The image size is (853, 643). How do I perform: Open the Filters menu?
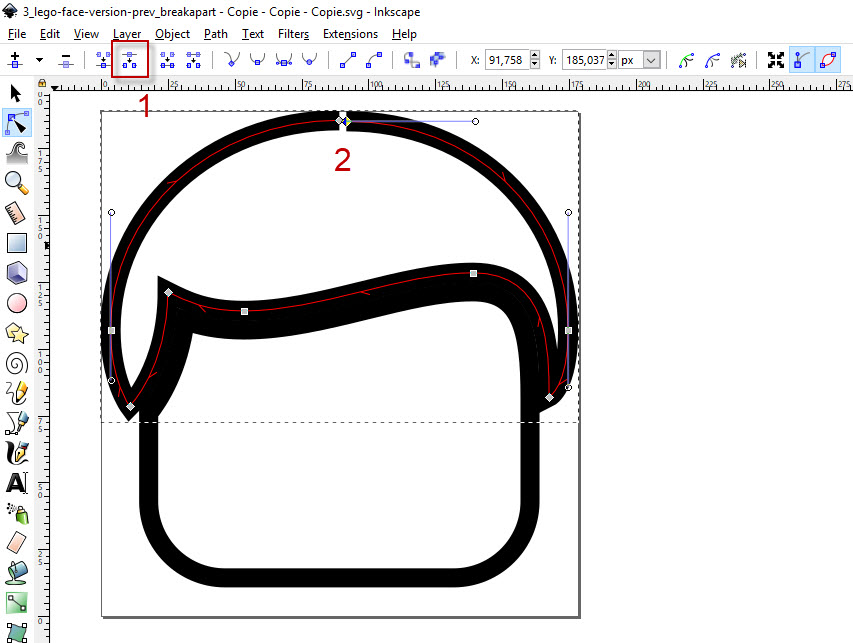click(x=293, y=34)
